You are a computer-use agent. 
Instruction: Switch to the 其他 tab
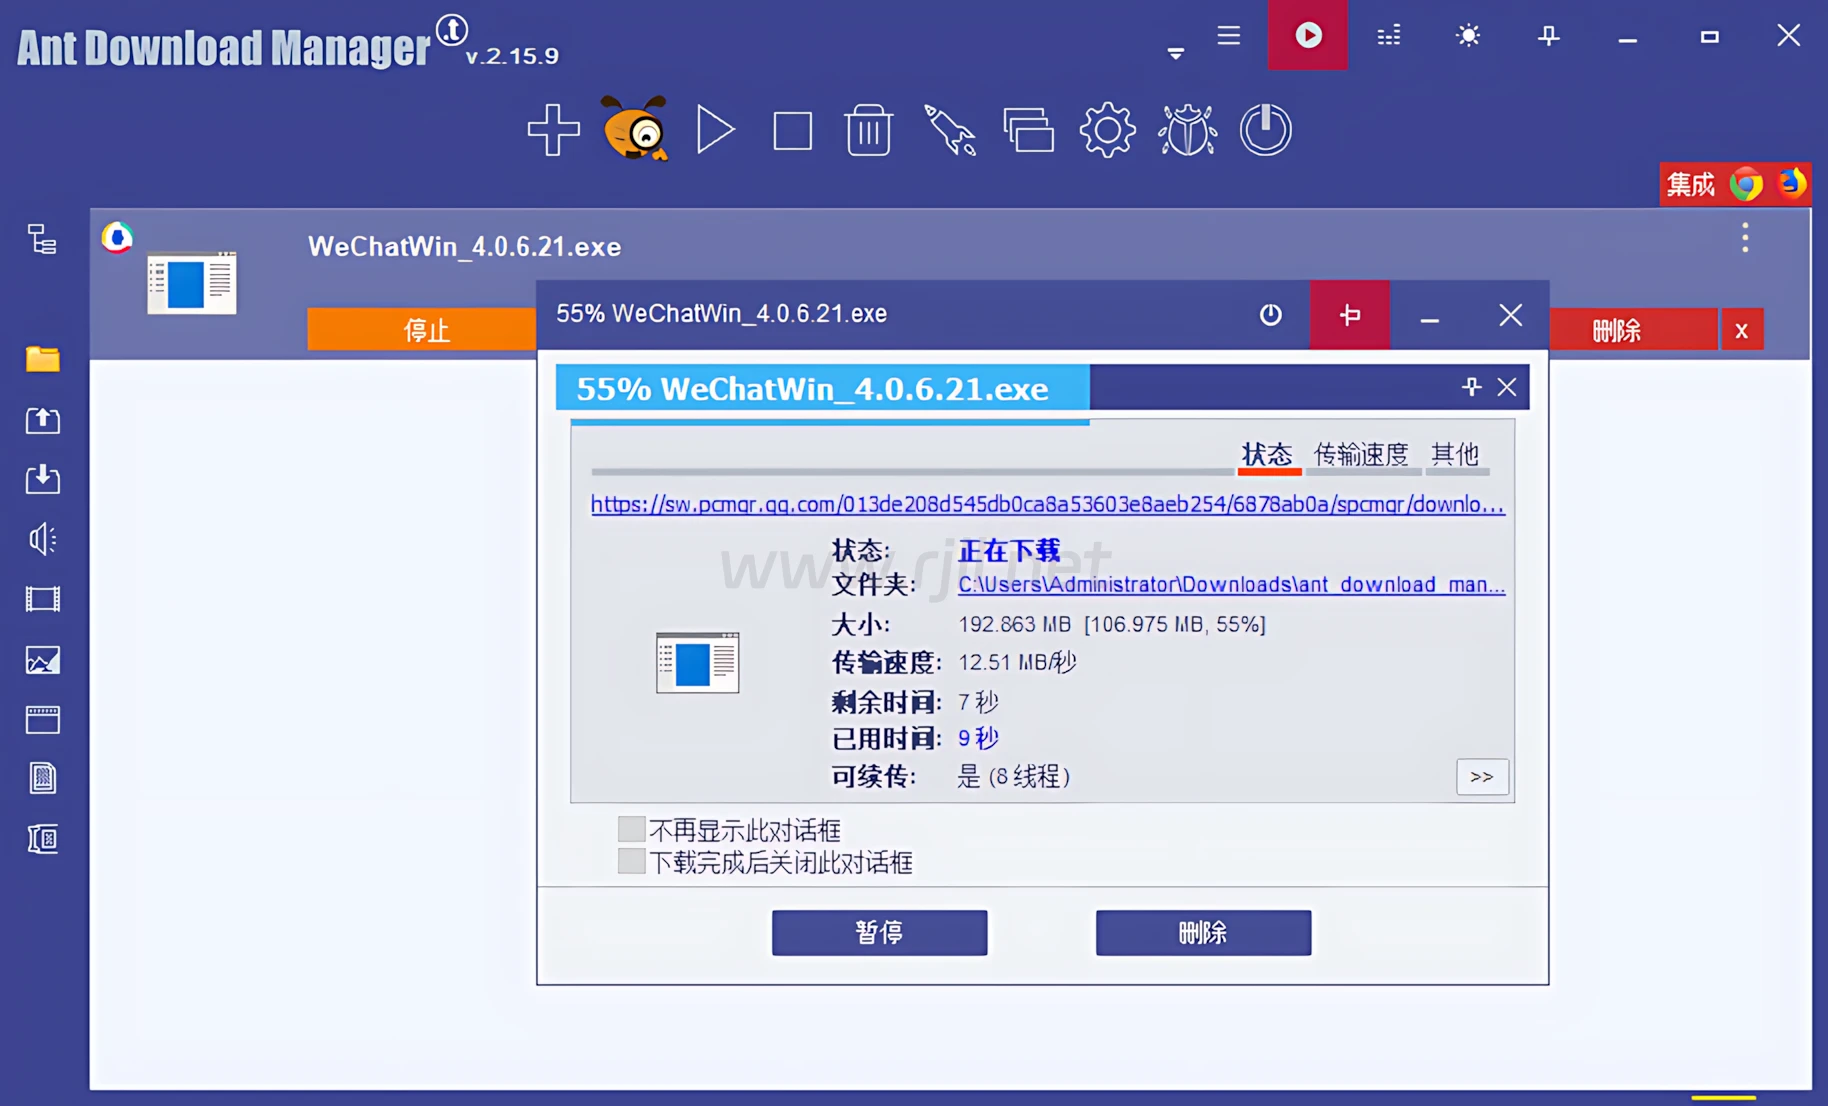(1454, 455)
